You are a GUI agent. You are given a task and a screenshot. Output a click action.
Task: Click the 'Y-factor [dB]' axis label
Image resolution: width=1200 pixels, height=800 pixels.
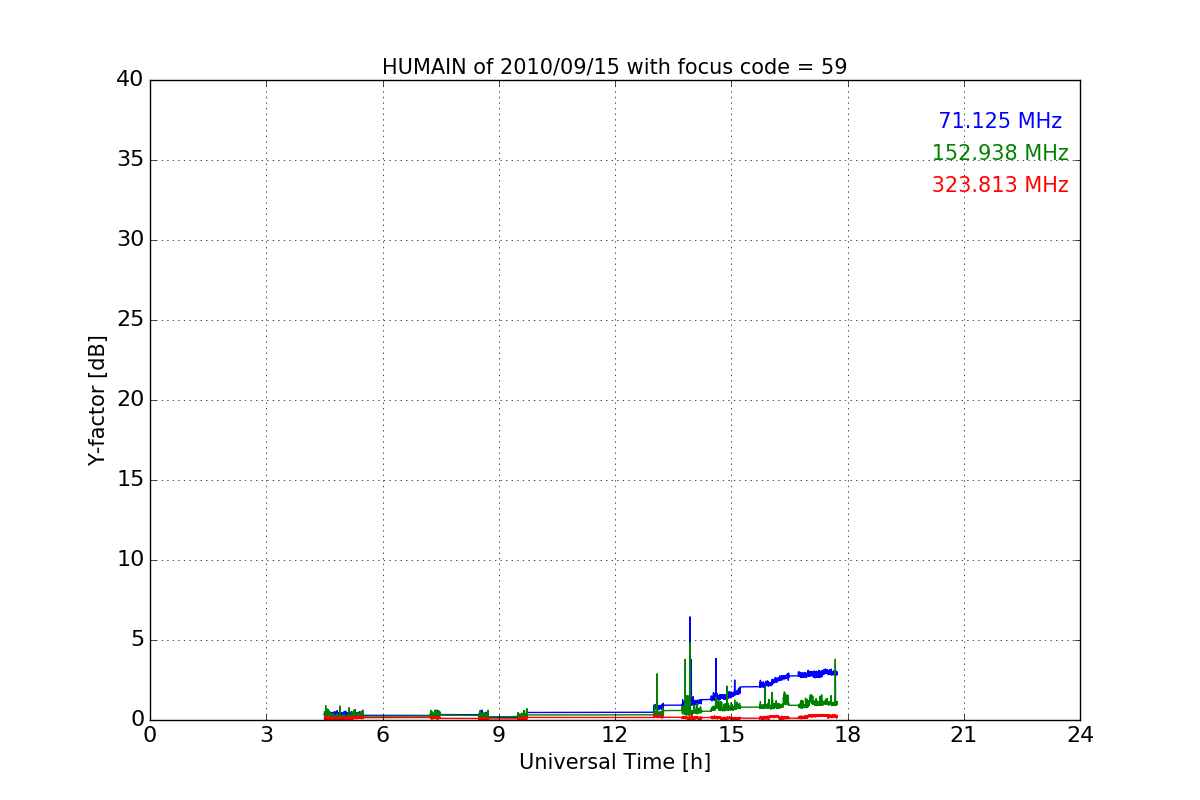click(97, 400)
